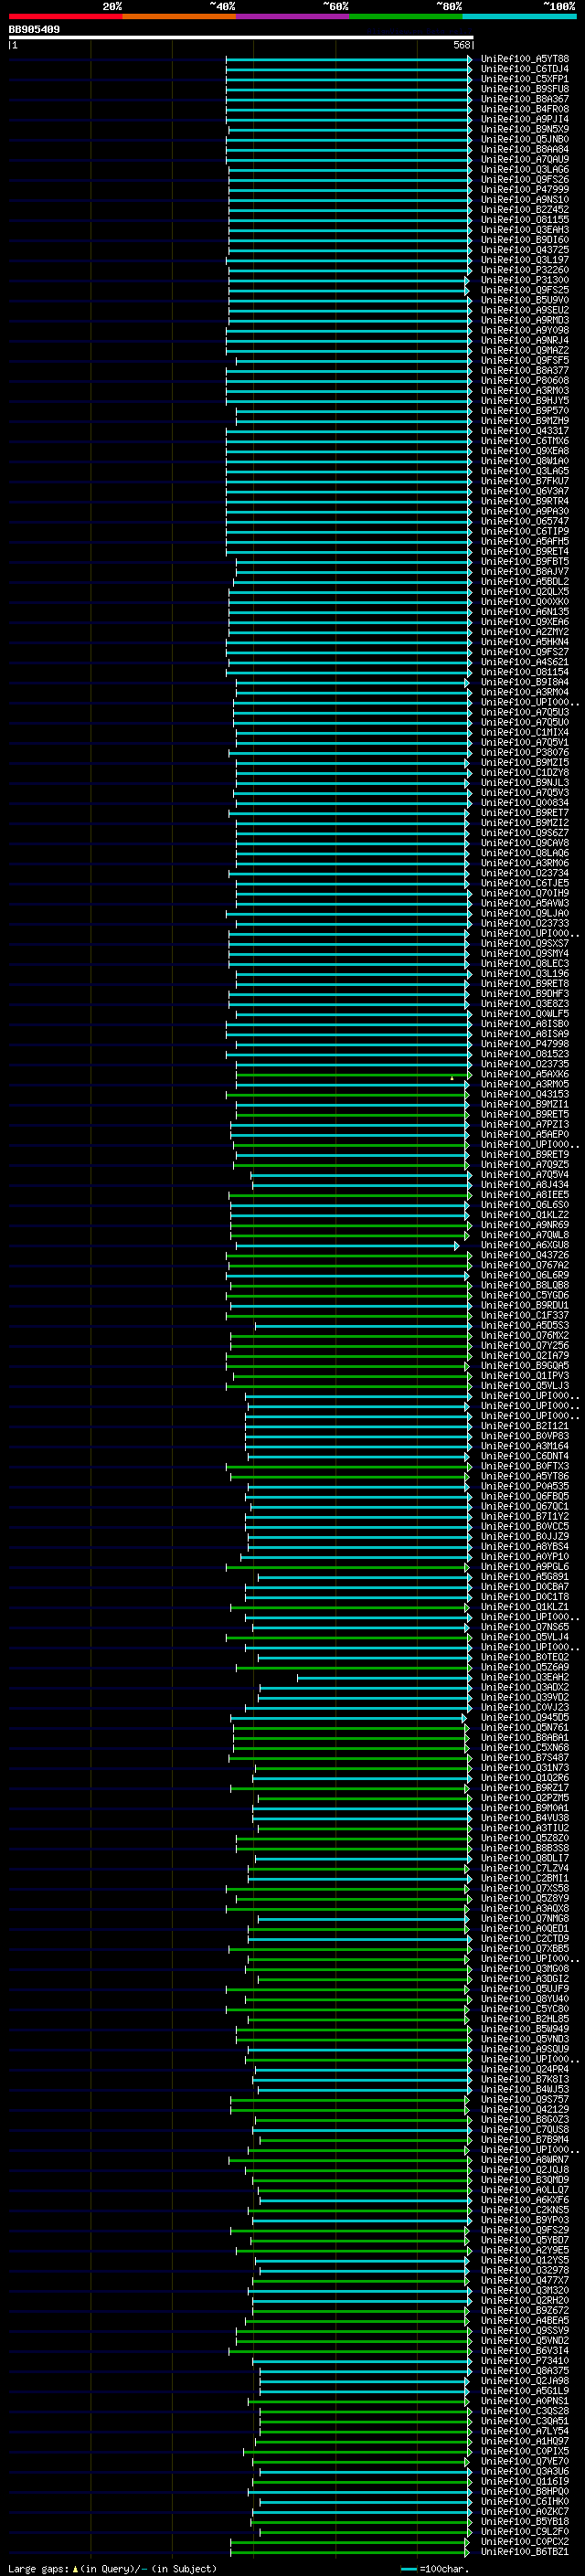Click the purple ~60% identity legend segment
Image resolution: width=585 pixels, height=2576 pixels.
pyautogui.click(x=293, y=16)
